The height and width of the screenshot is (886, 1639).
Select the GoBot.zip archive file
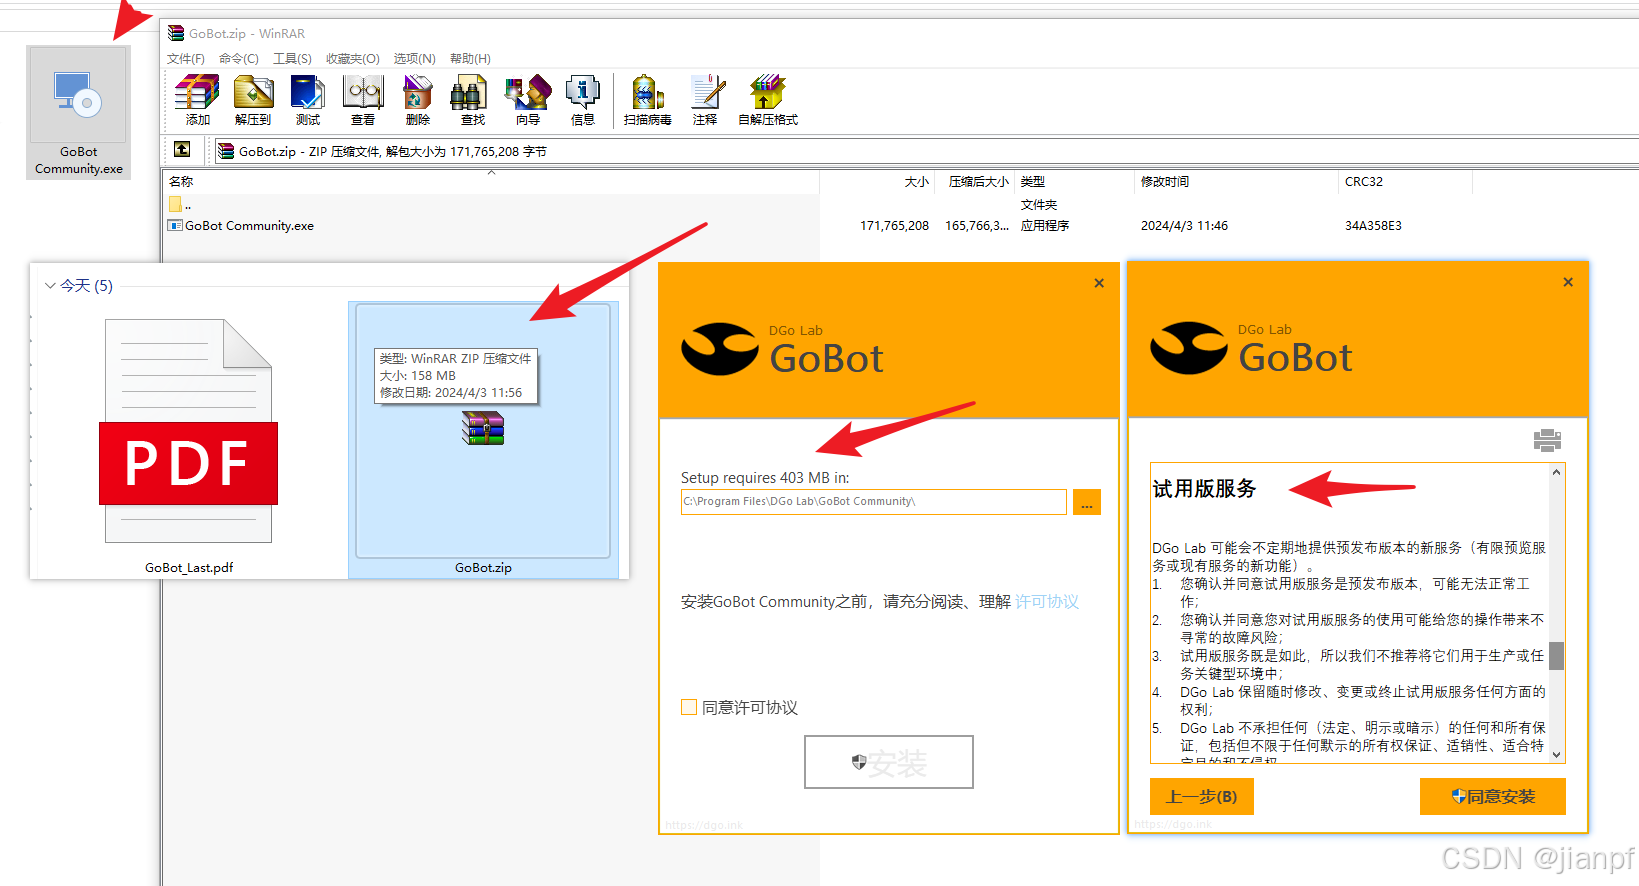click(x=483, y=440)
